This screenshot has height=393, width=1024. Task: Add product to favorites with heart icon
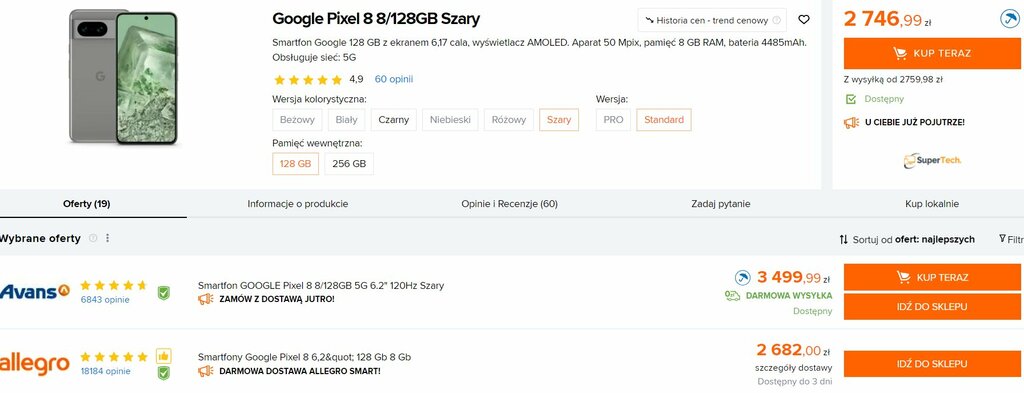pos(804,20)
